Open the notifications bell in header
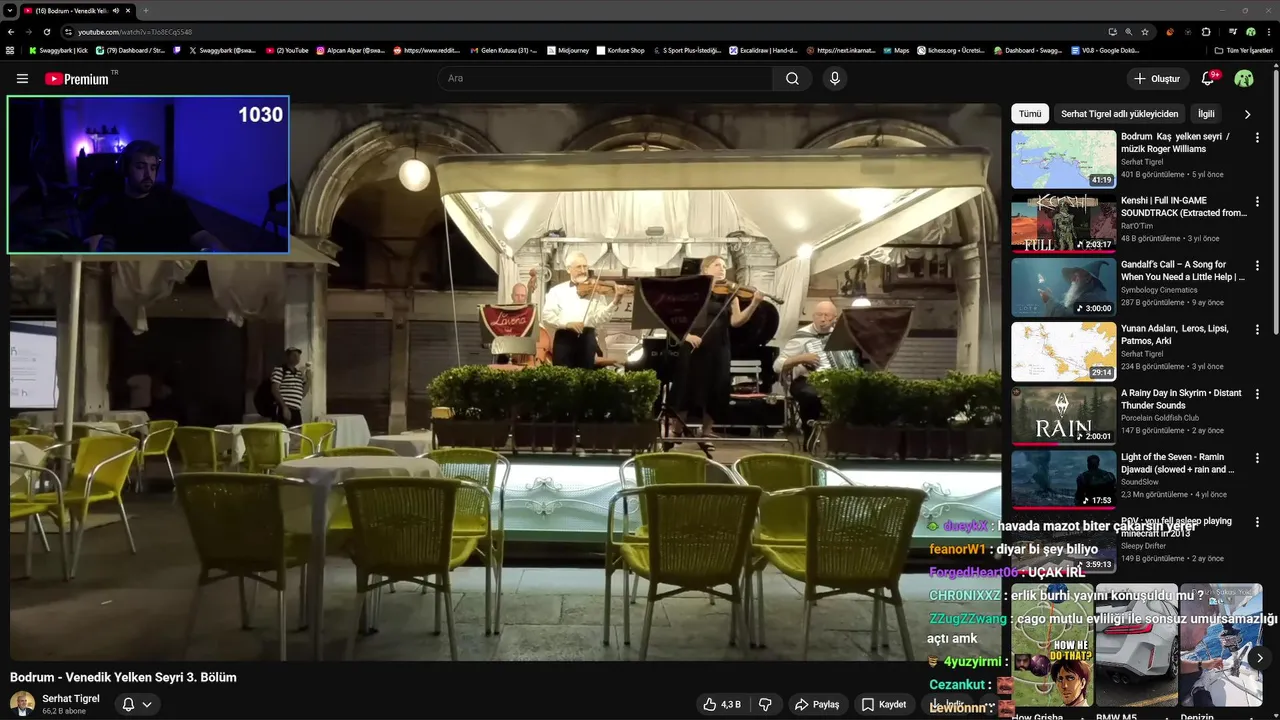Screen dimensions: 1280x720 (1208, 79)
